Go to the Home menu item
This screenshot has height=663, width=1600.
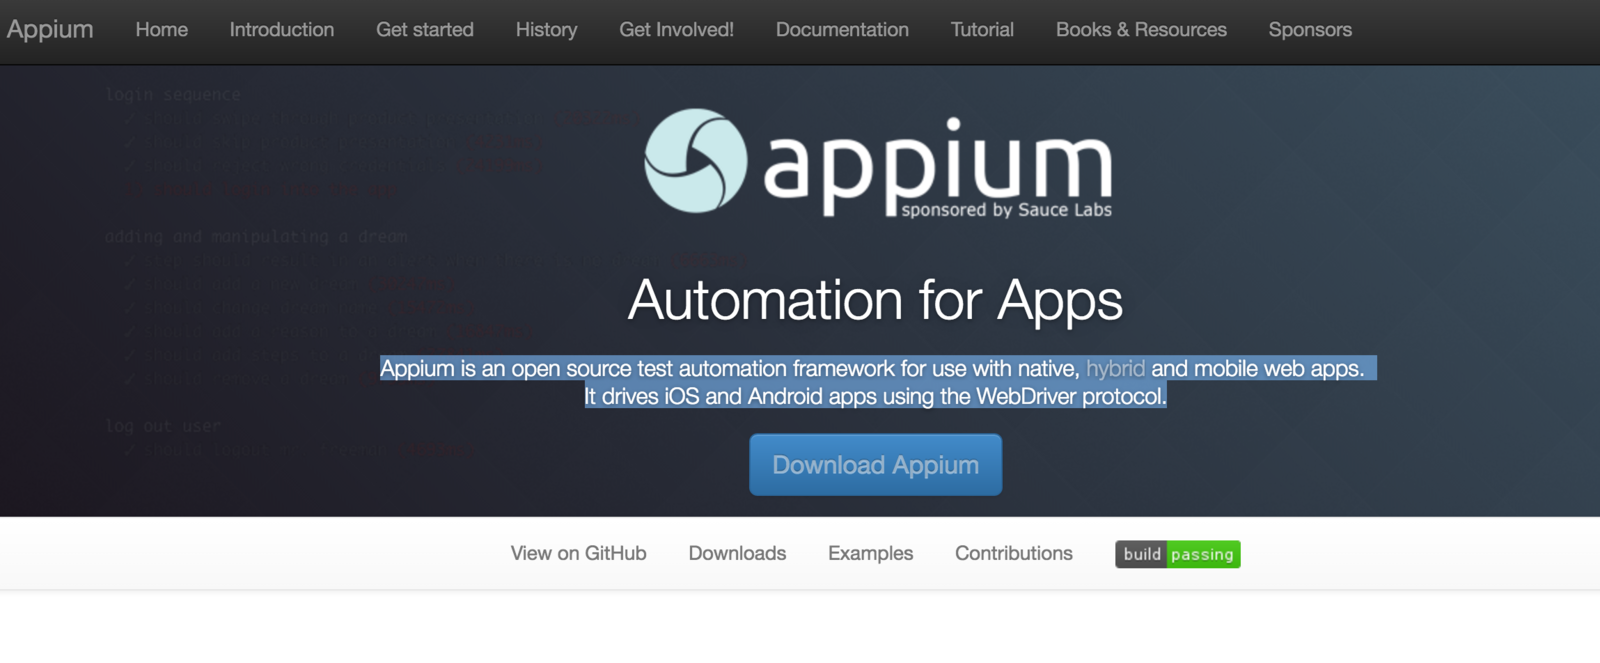tap(162, 30)
